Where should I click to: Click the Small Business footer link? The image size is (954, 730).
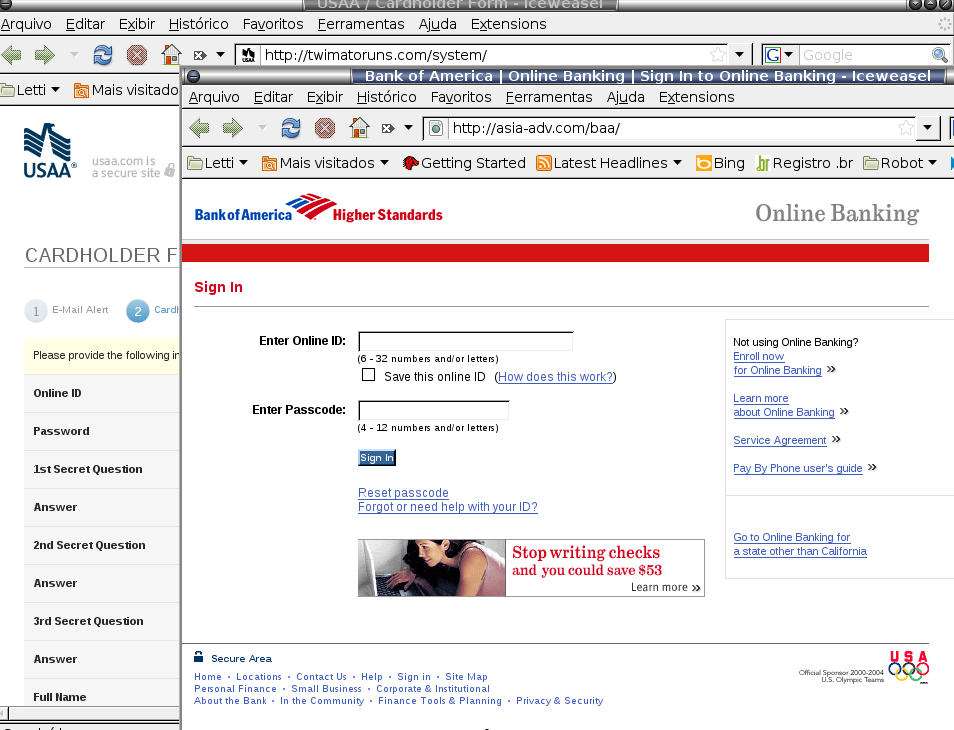pos(326,689)
